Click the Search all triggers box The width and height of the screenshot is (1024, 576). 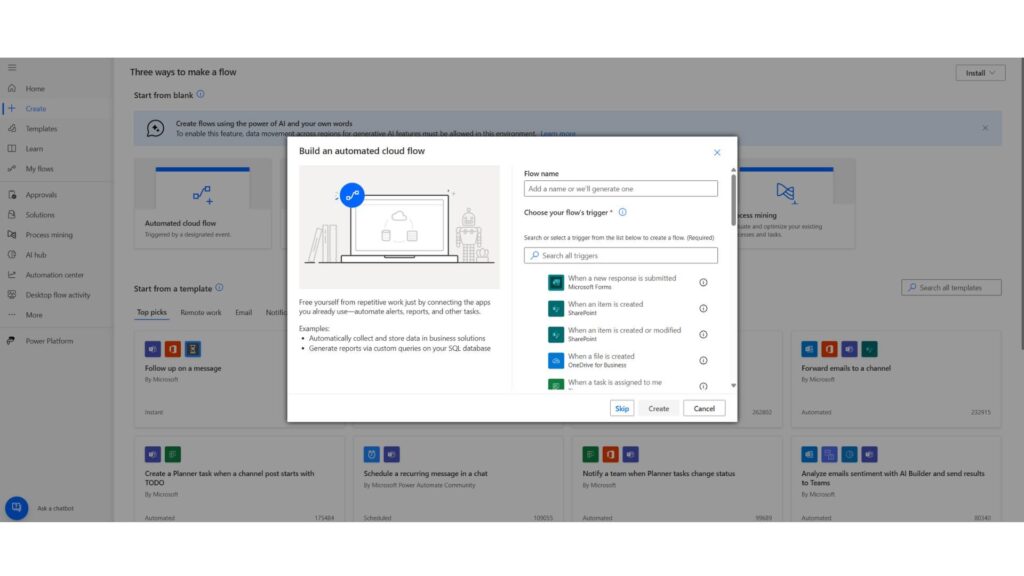click(620, 255)
